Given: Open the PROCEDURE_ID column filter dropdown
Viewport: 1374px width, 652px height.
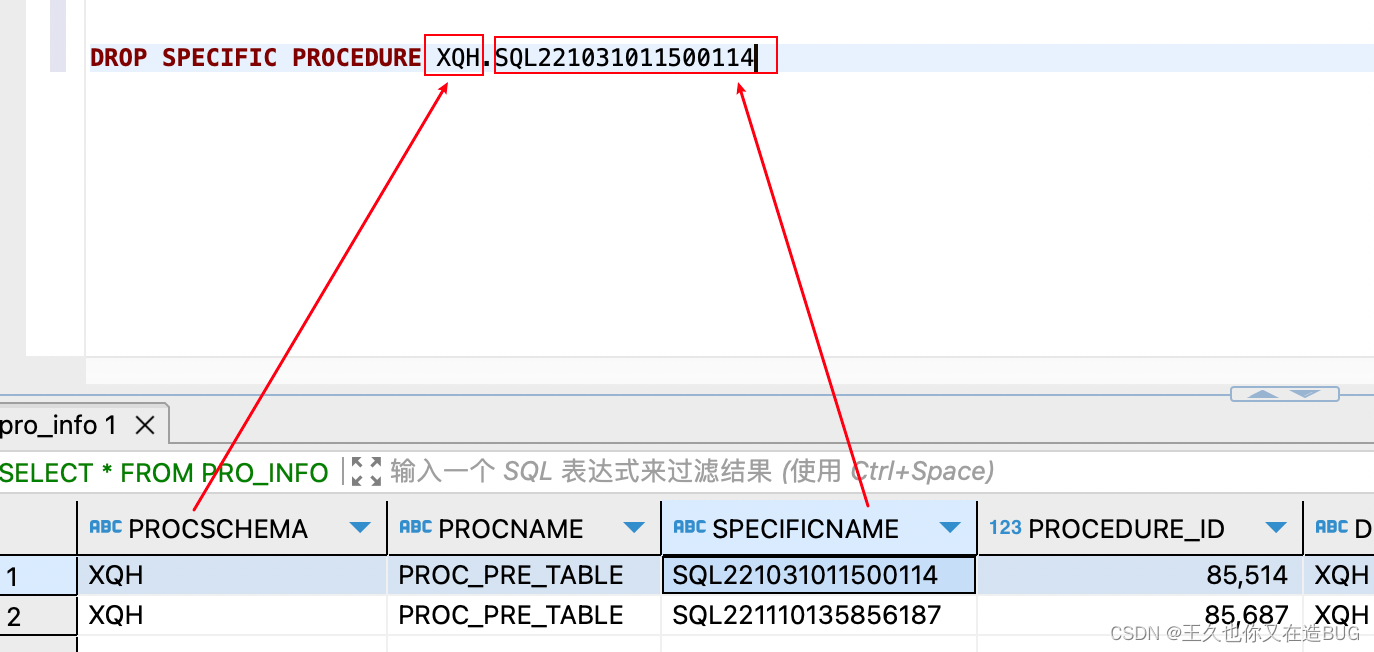Looking at the screenshot, I should tap(1276, 529).
